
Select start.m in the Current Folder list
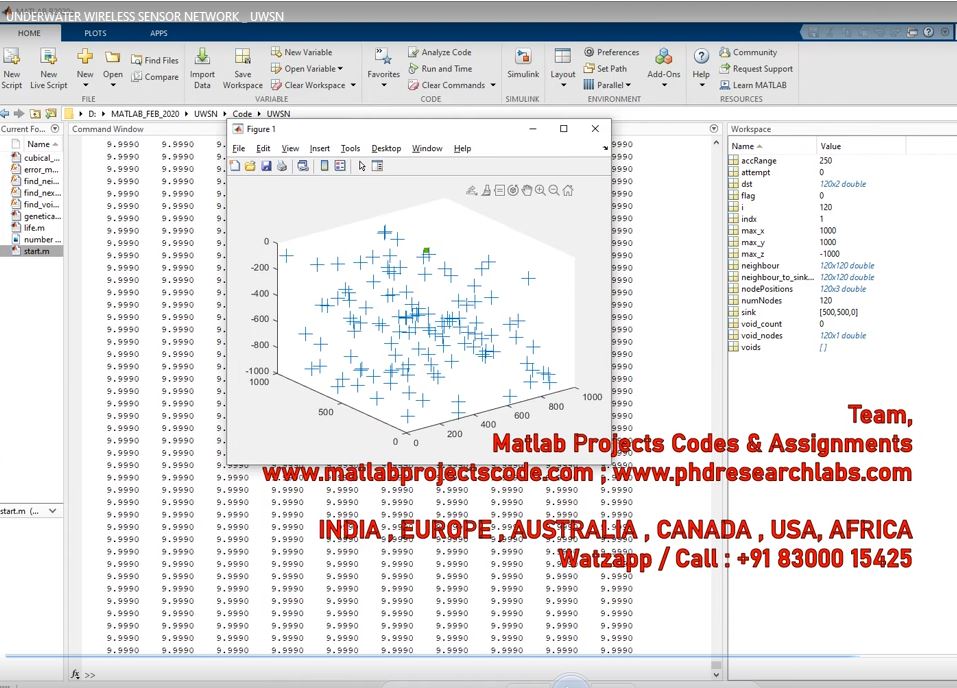(42, 251)
